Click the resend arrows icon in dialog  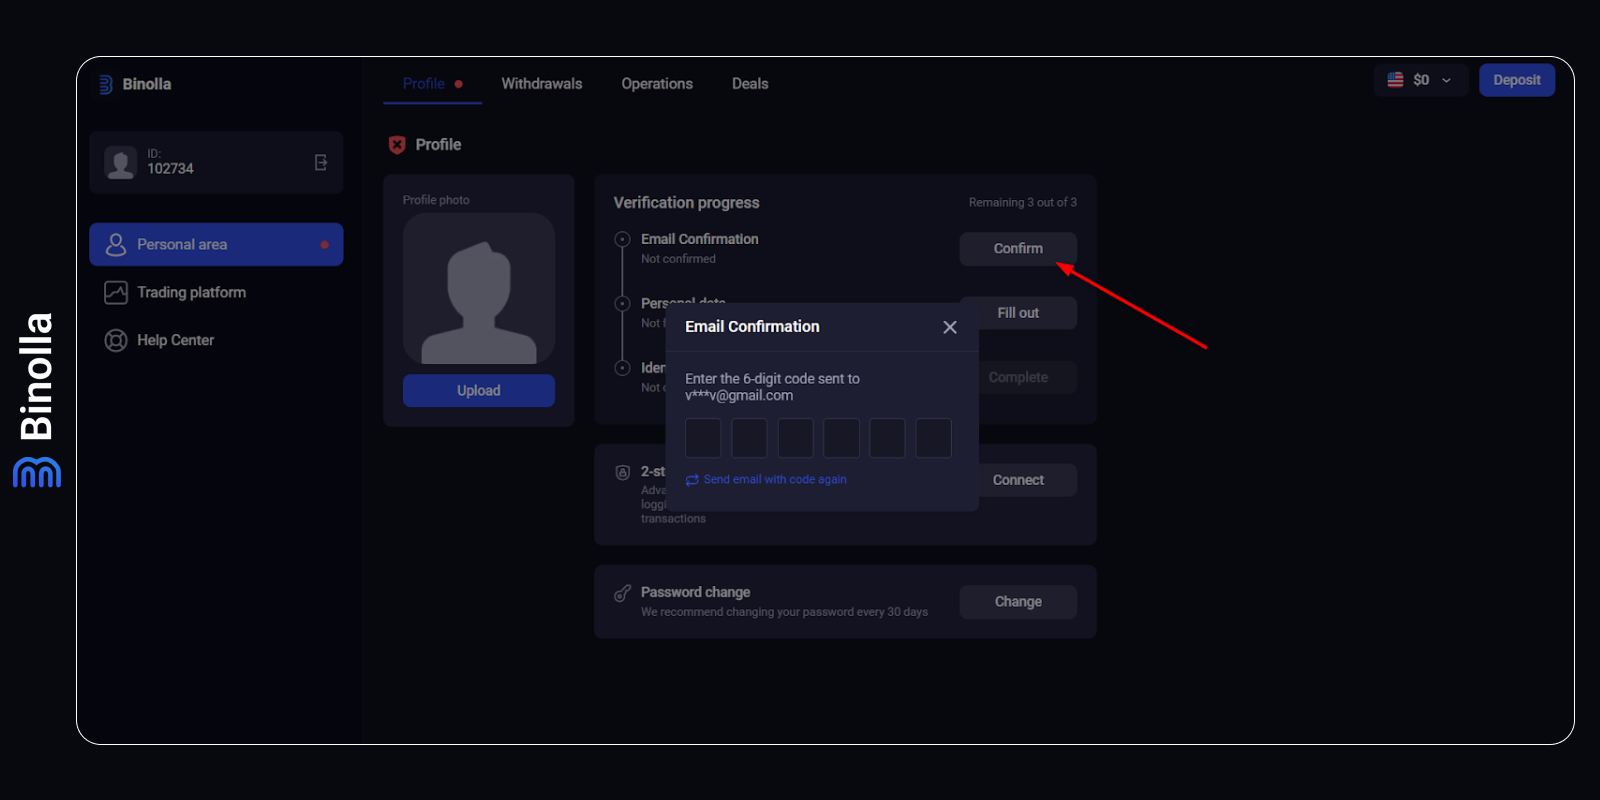(692, 480)
